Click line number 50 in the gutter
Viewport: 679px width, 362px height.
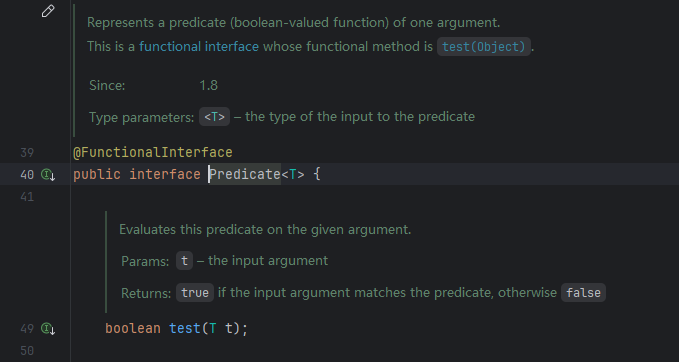point(27,350)
